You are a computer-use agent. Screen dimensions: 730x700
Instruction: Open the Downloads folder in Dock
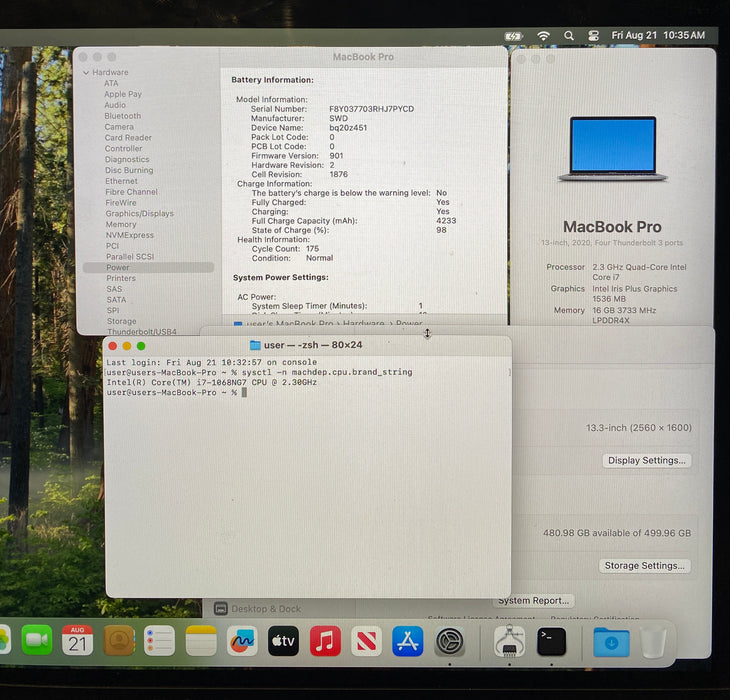click(611, 642)
